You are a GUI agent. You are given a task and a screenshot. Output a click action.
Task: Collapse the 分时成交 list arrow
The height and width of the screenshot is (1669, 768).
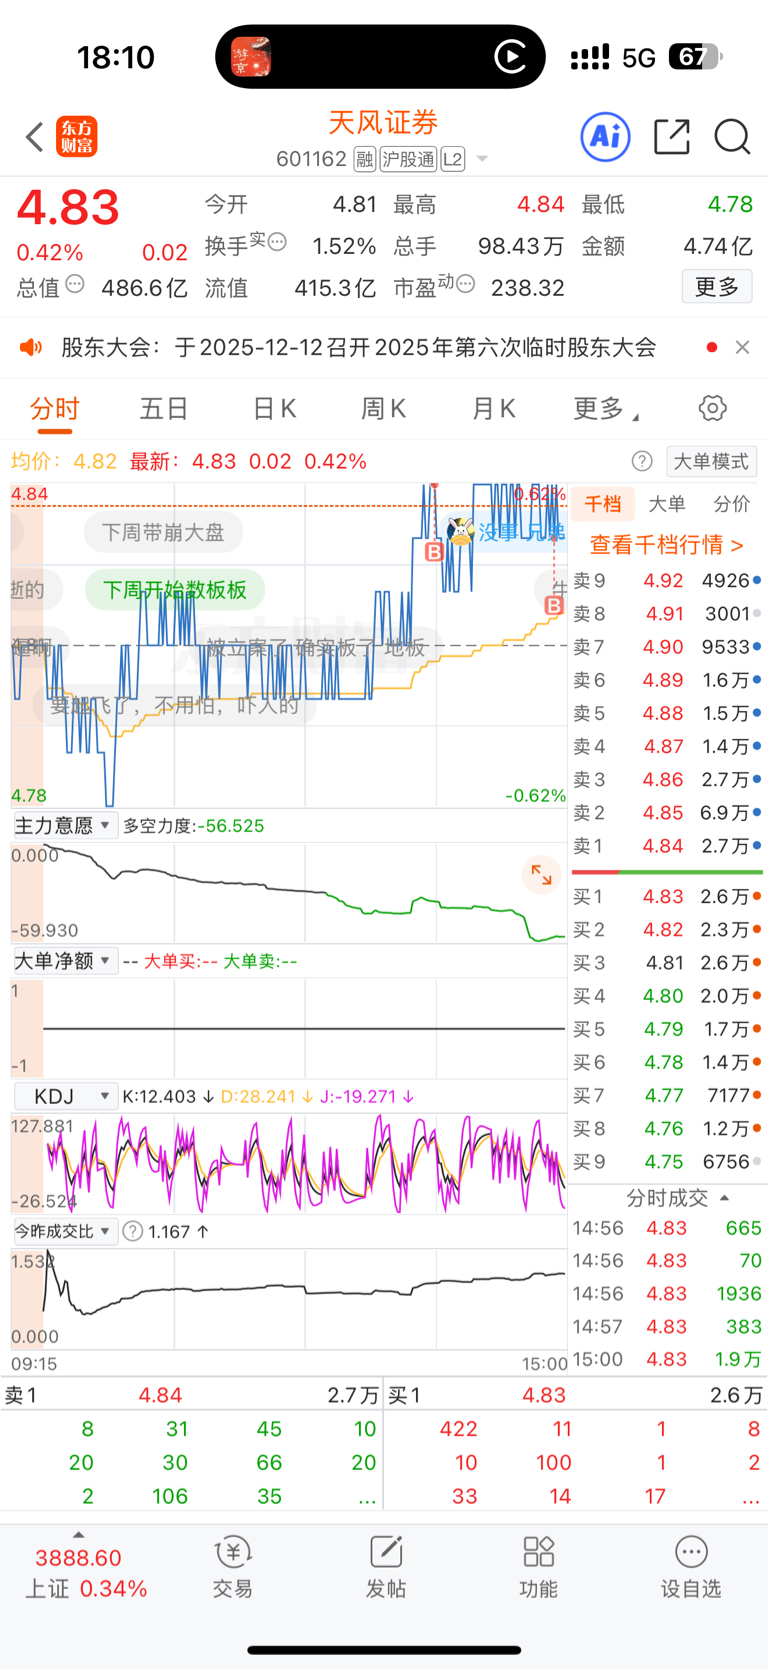[x=724, y=1197]
